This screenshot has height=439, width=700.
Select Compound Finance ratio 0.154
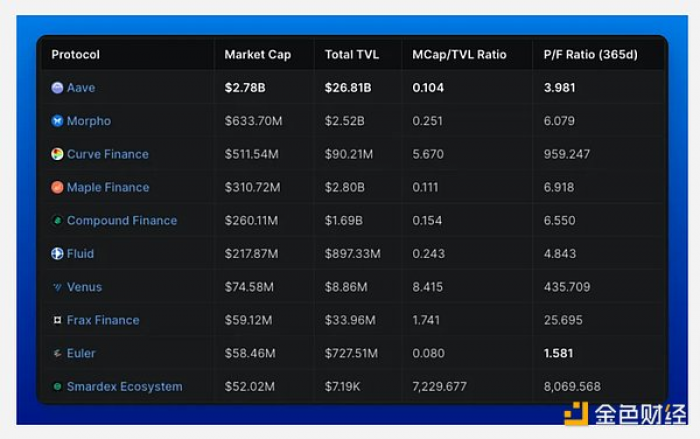coord(427,220)
